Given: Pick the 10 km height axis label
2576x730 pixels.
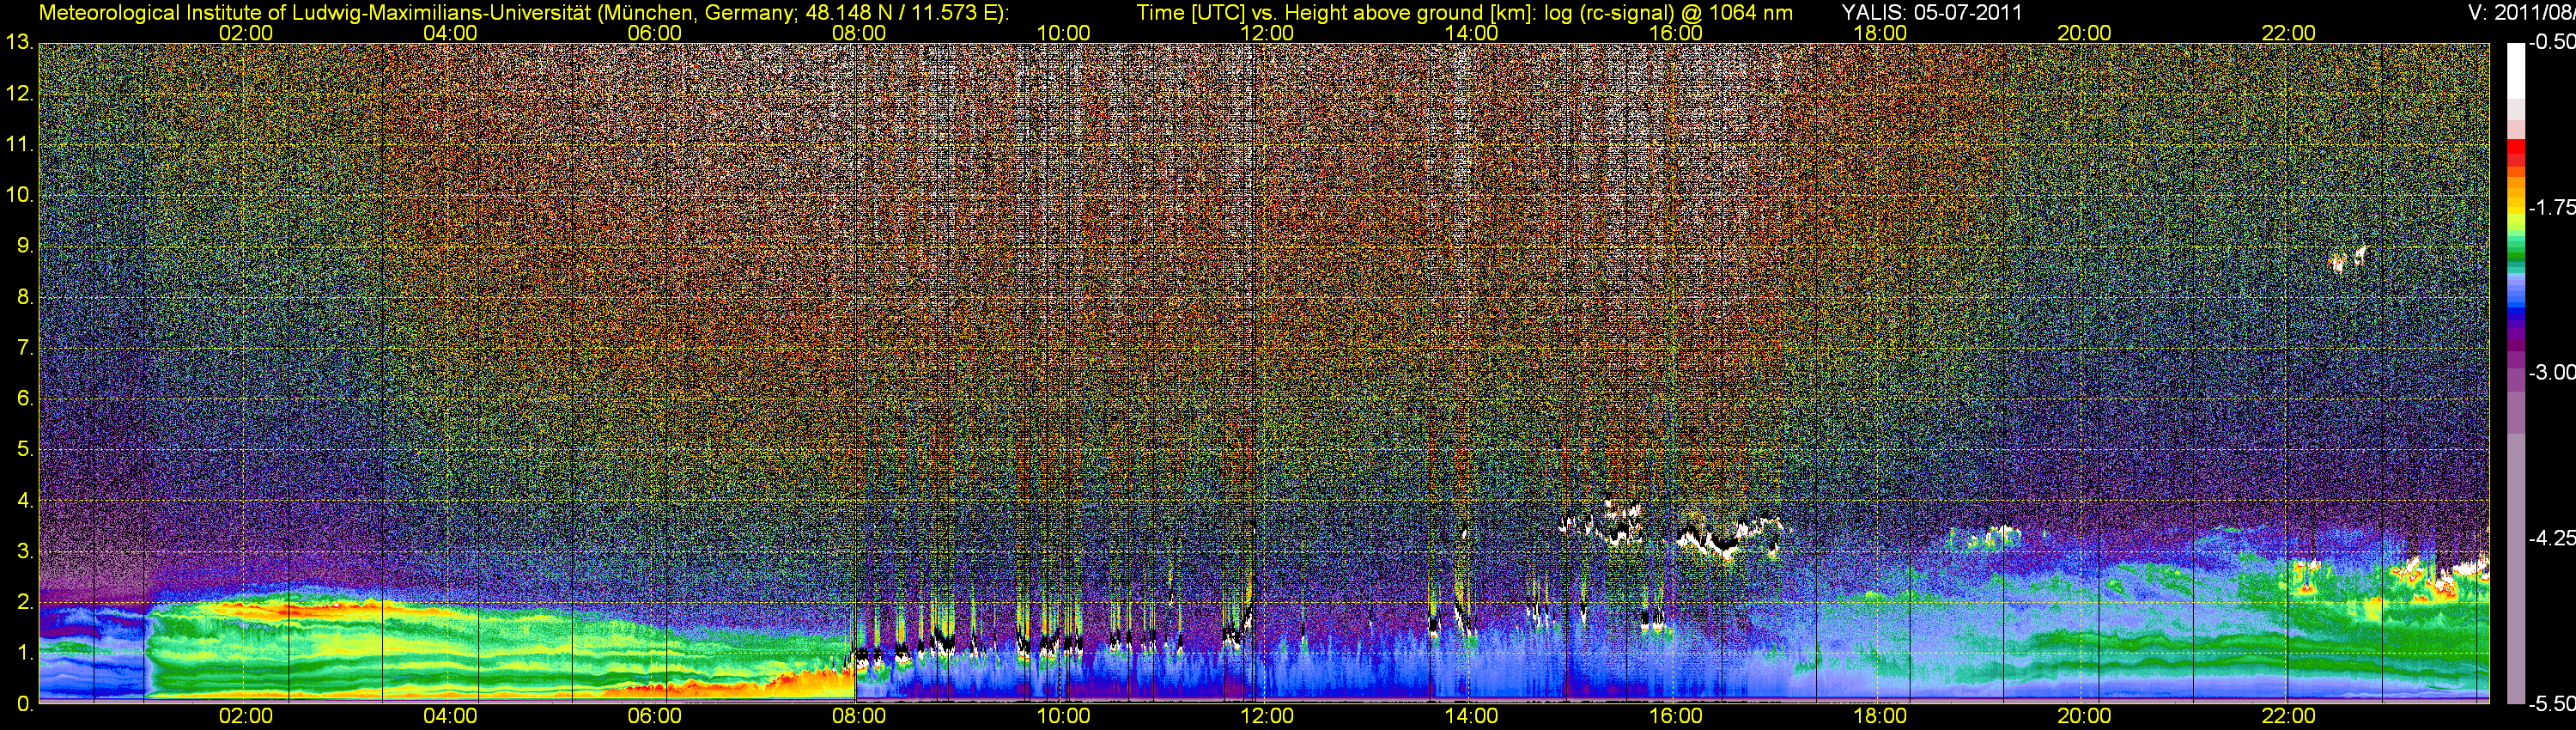Looking at the screenshot, I should [x=19, y=195].
